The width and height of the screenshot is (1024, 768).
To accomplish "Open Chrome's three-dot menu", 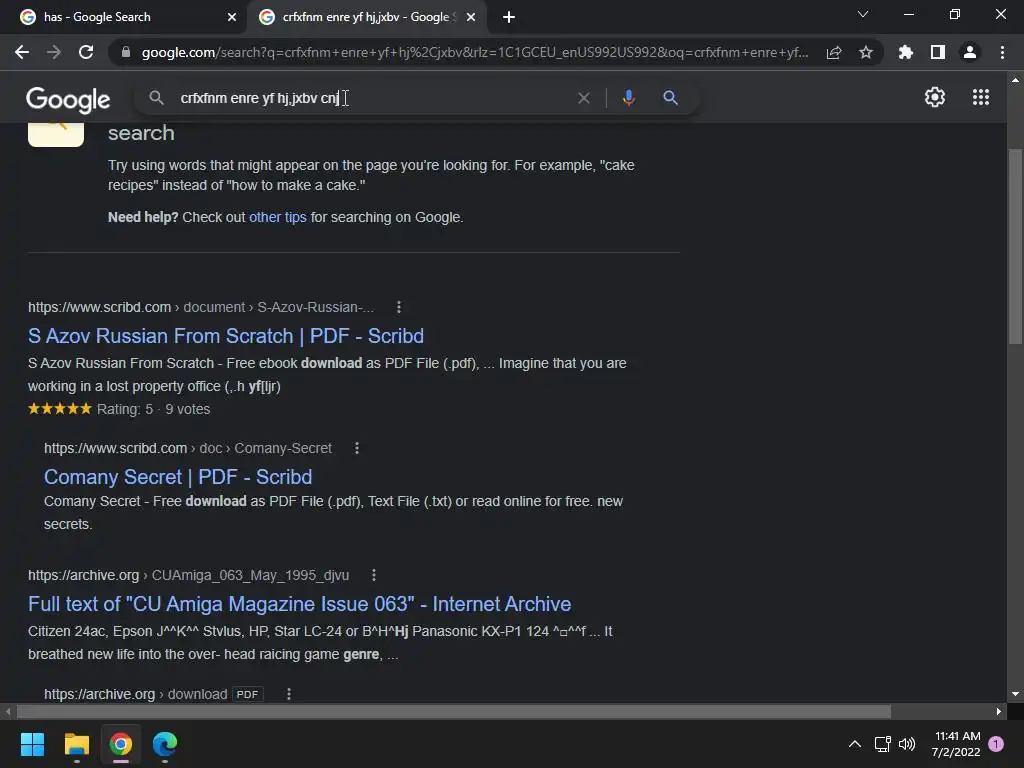I will pyautogui.click(x=1002, y=52).
